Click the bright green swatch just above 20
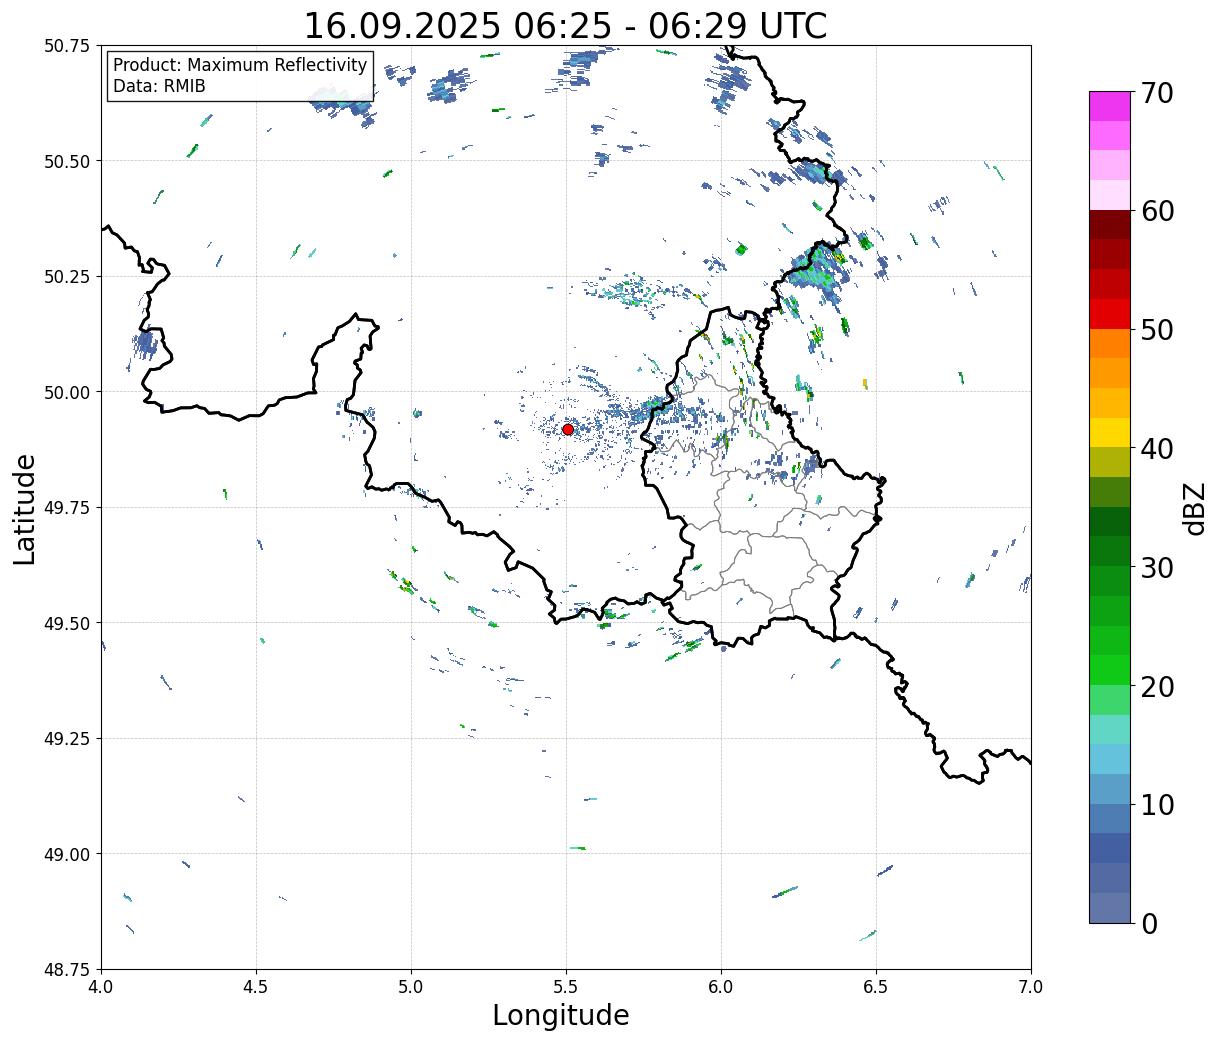Viewport: 1219px width, 1040px height. (x=1109, y=670)
